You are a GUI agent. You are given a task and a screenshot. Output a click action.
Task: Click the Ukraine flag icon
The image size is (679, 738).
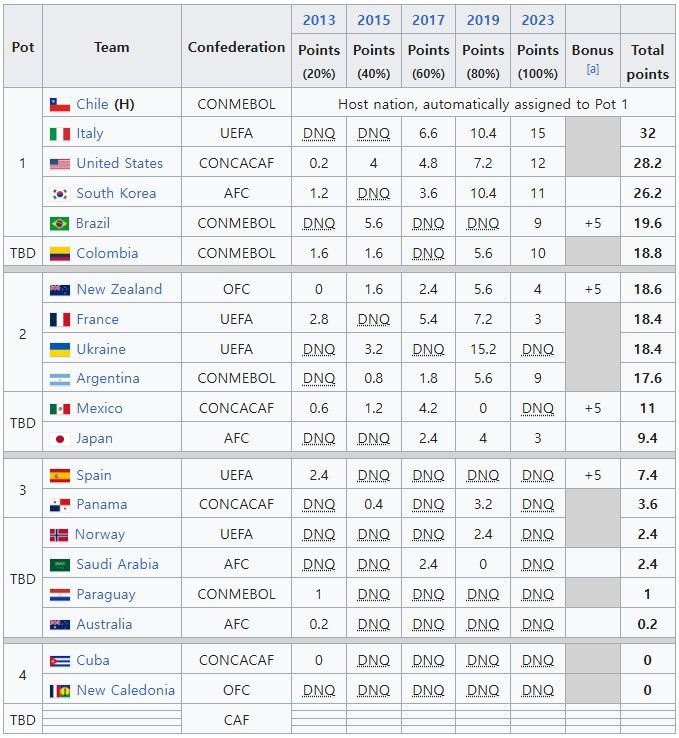click(59, 350)
